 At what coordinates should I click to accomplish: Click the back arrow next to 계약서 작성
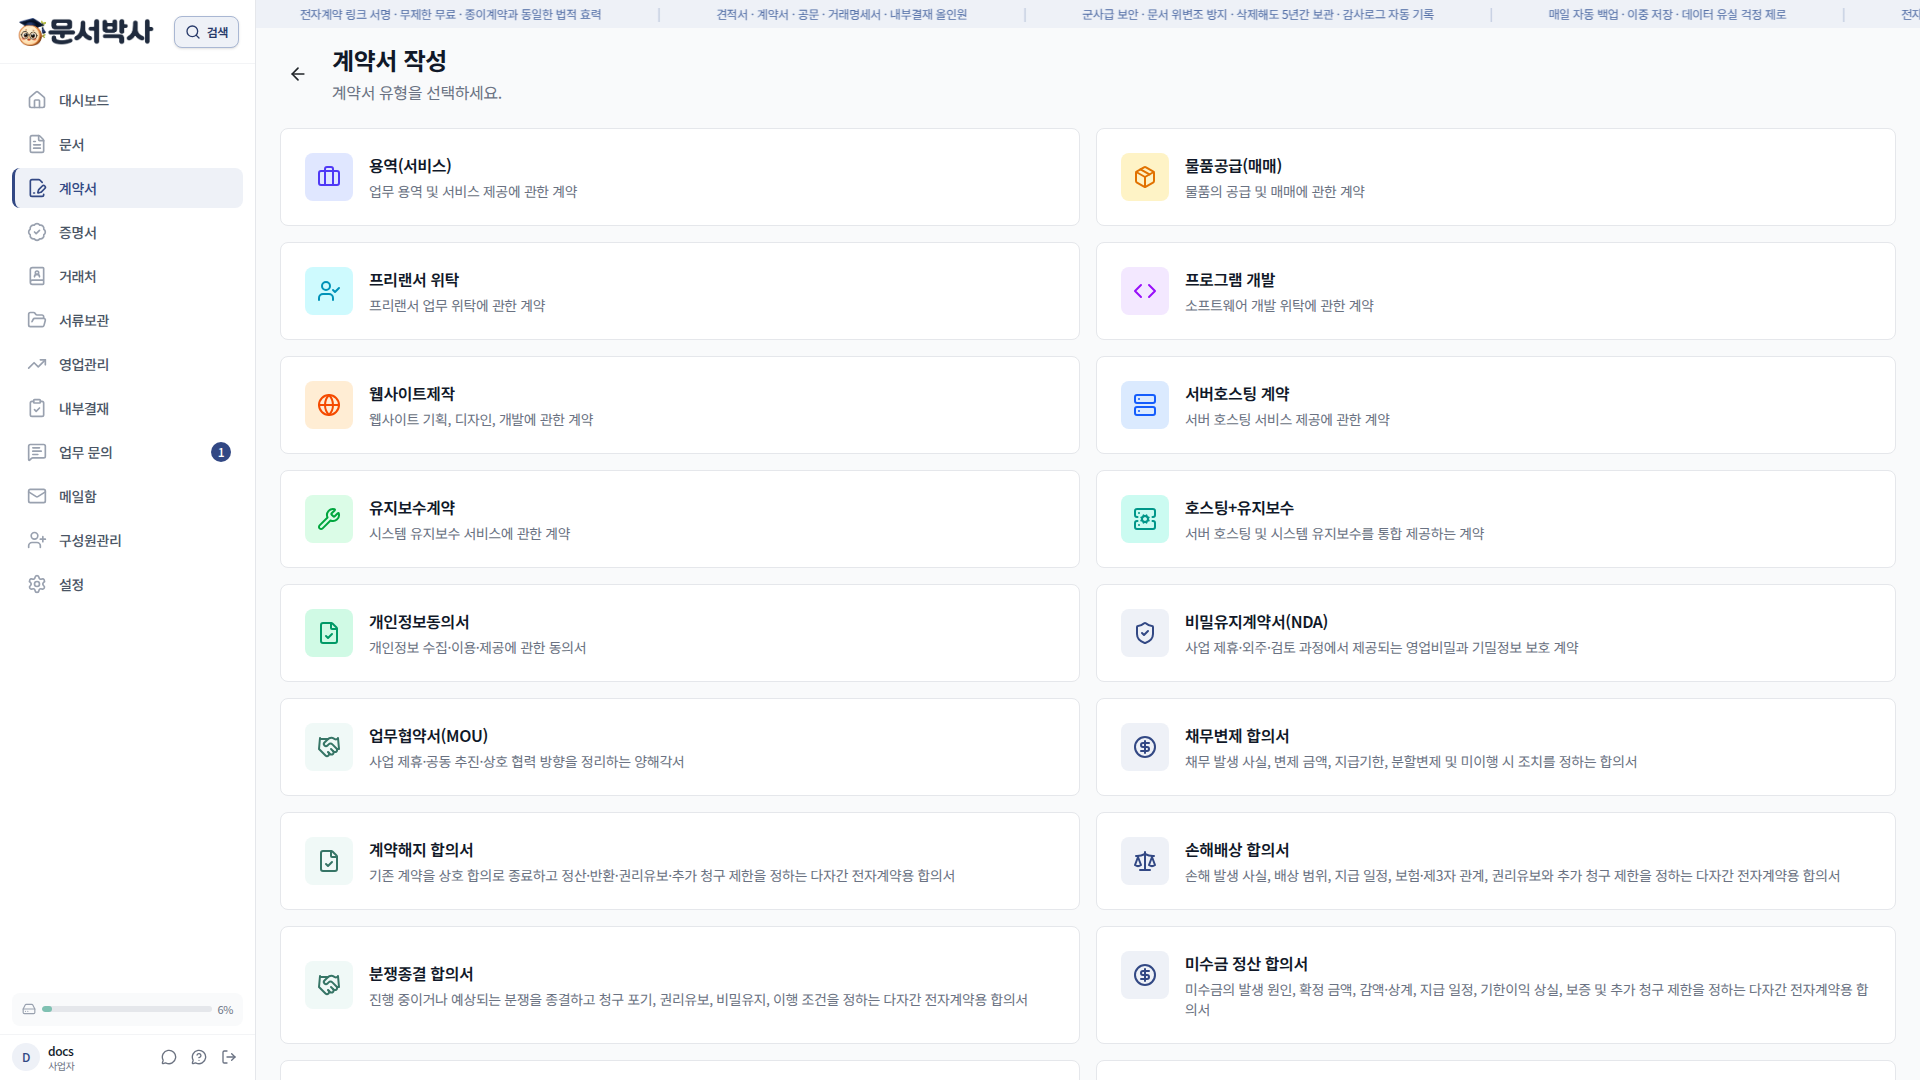point(297,74)
